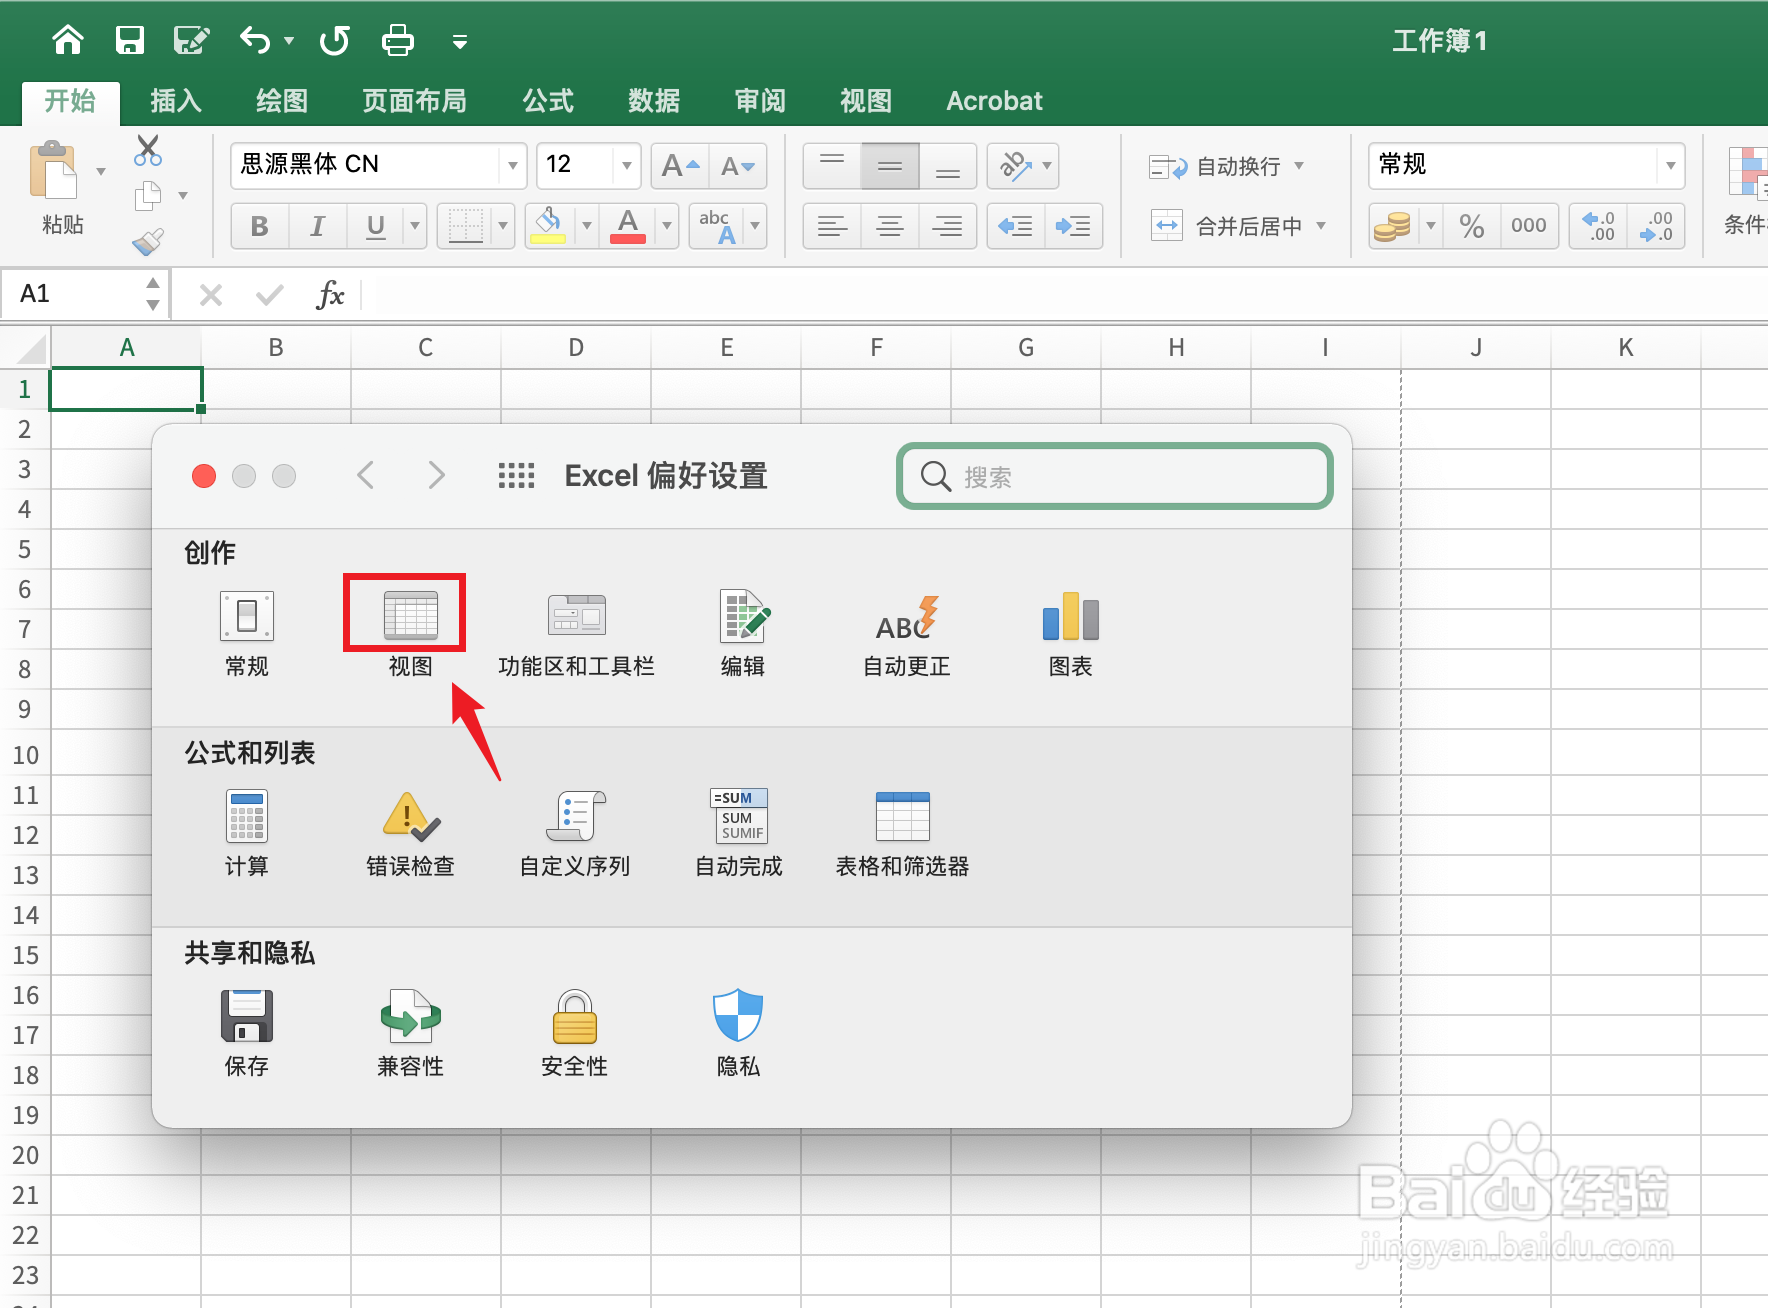
Task: Click the Increase Indent icon
Action: pyautogui.click(x=1074, y=226)
